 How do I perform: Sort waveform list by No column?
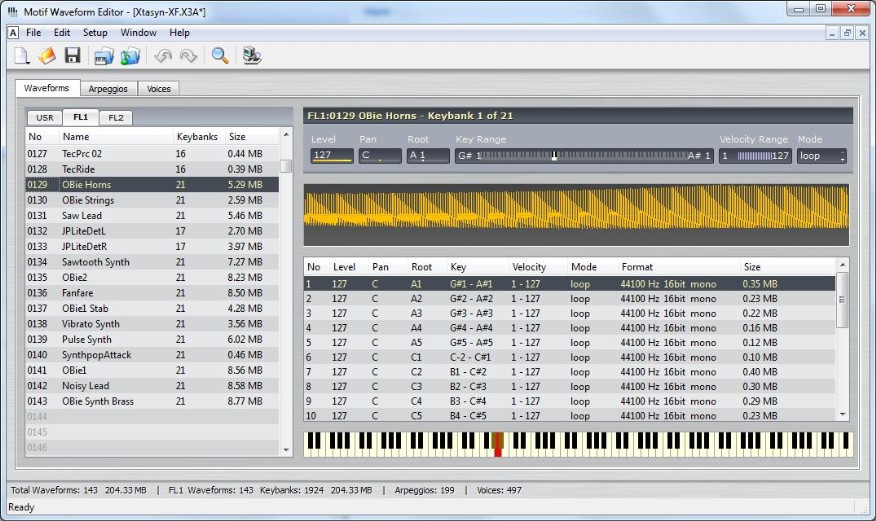(x=42, y=137)
